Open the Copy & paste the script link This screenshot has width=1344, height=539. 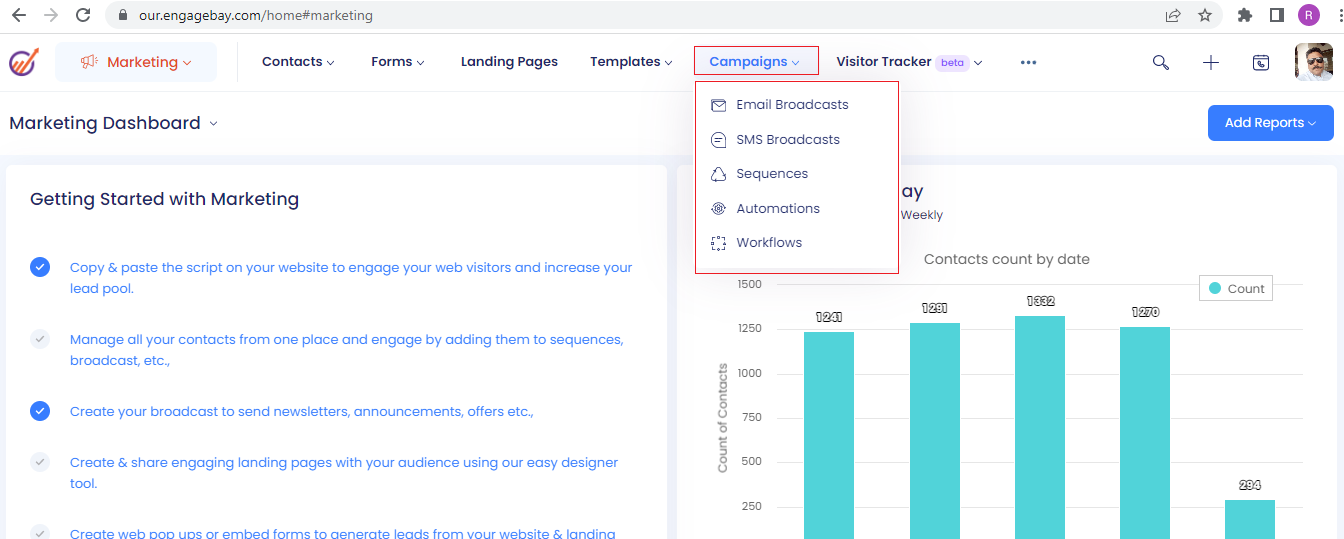[351, 278]
